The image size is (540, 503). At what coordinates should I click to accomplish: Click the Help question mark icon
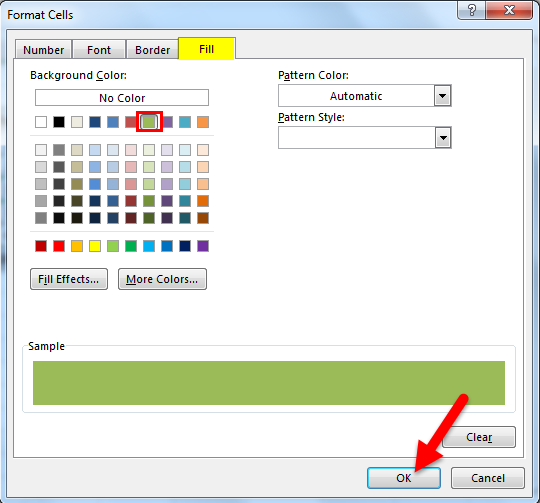click(471, 10)
